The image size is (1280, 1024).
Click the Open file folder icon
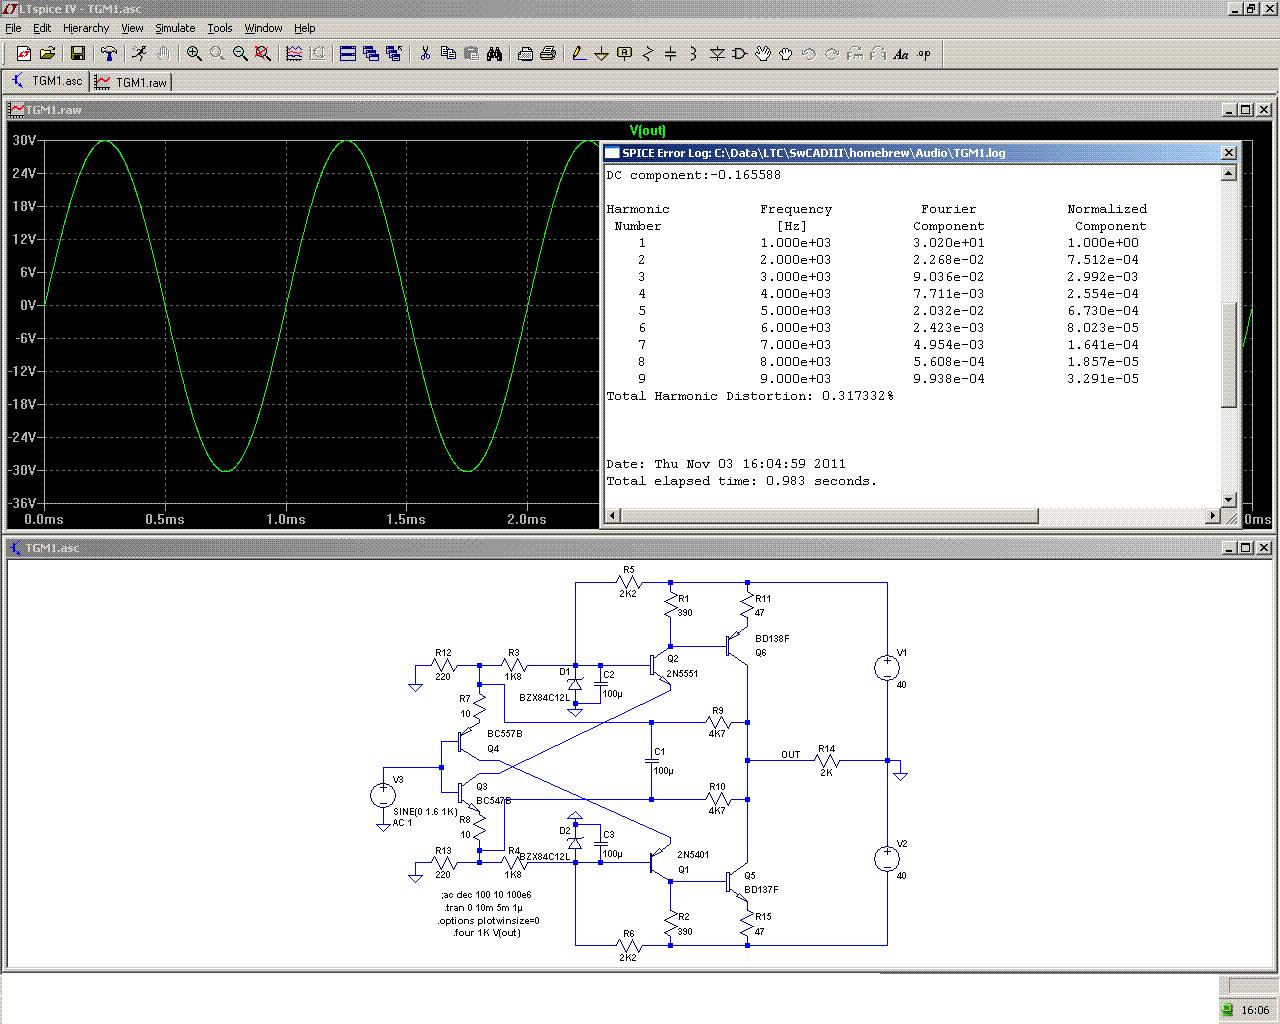click(47, 54)
